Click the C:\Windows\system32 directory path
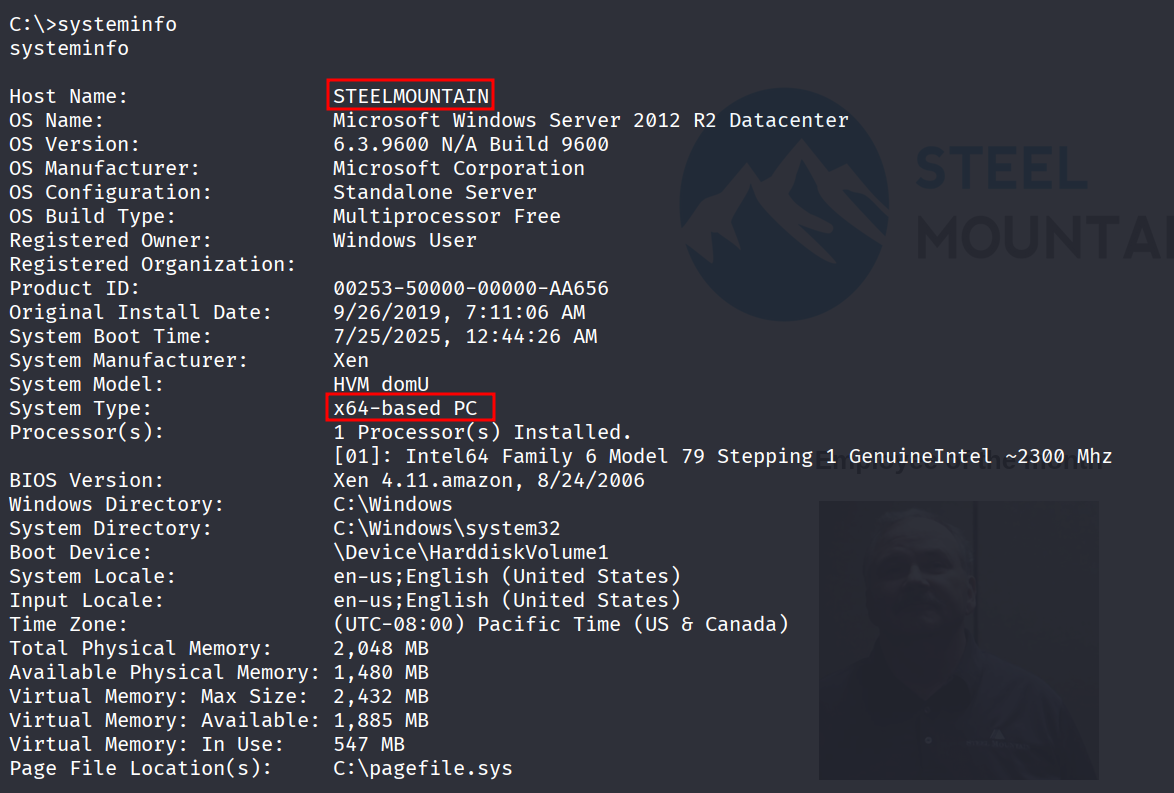This screenshot has width=1174, height=793. click(447, 528)
